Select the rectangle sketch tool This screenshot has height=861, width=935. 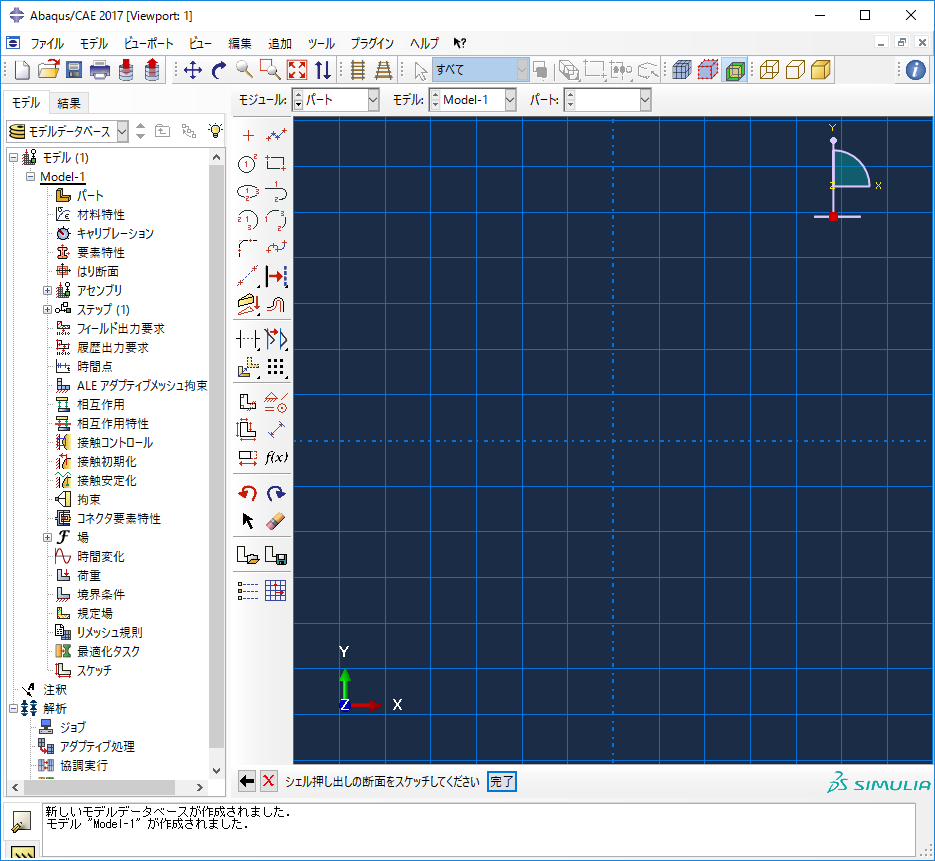pos(275,163)
